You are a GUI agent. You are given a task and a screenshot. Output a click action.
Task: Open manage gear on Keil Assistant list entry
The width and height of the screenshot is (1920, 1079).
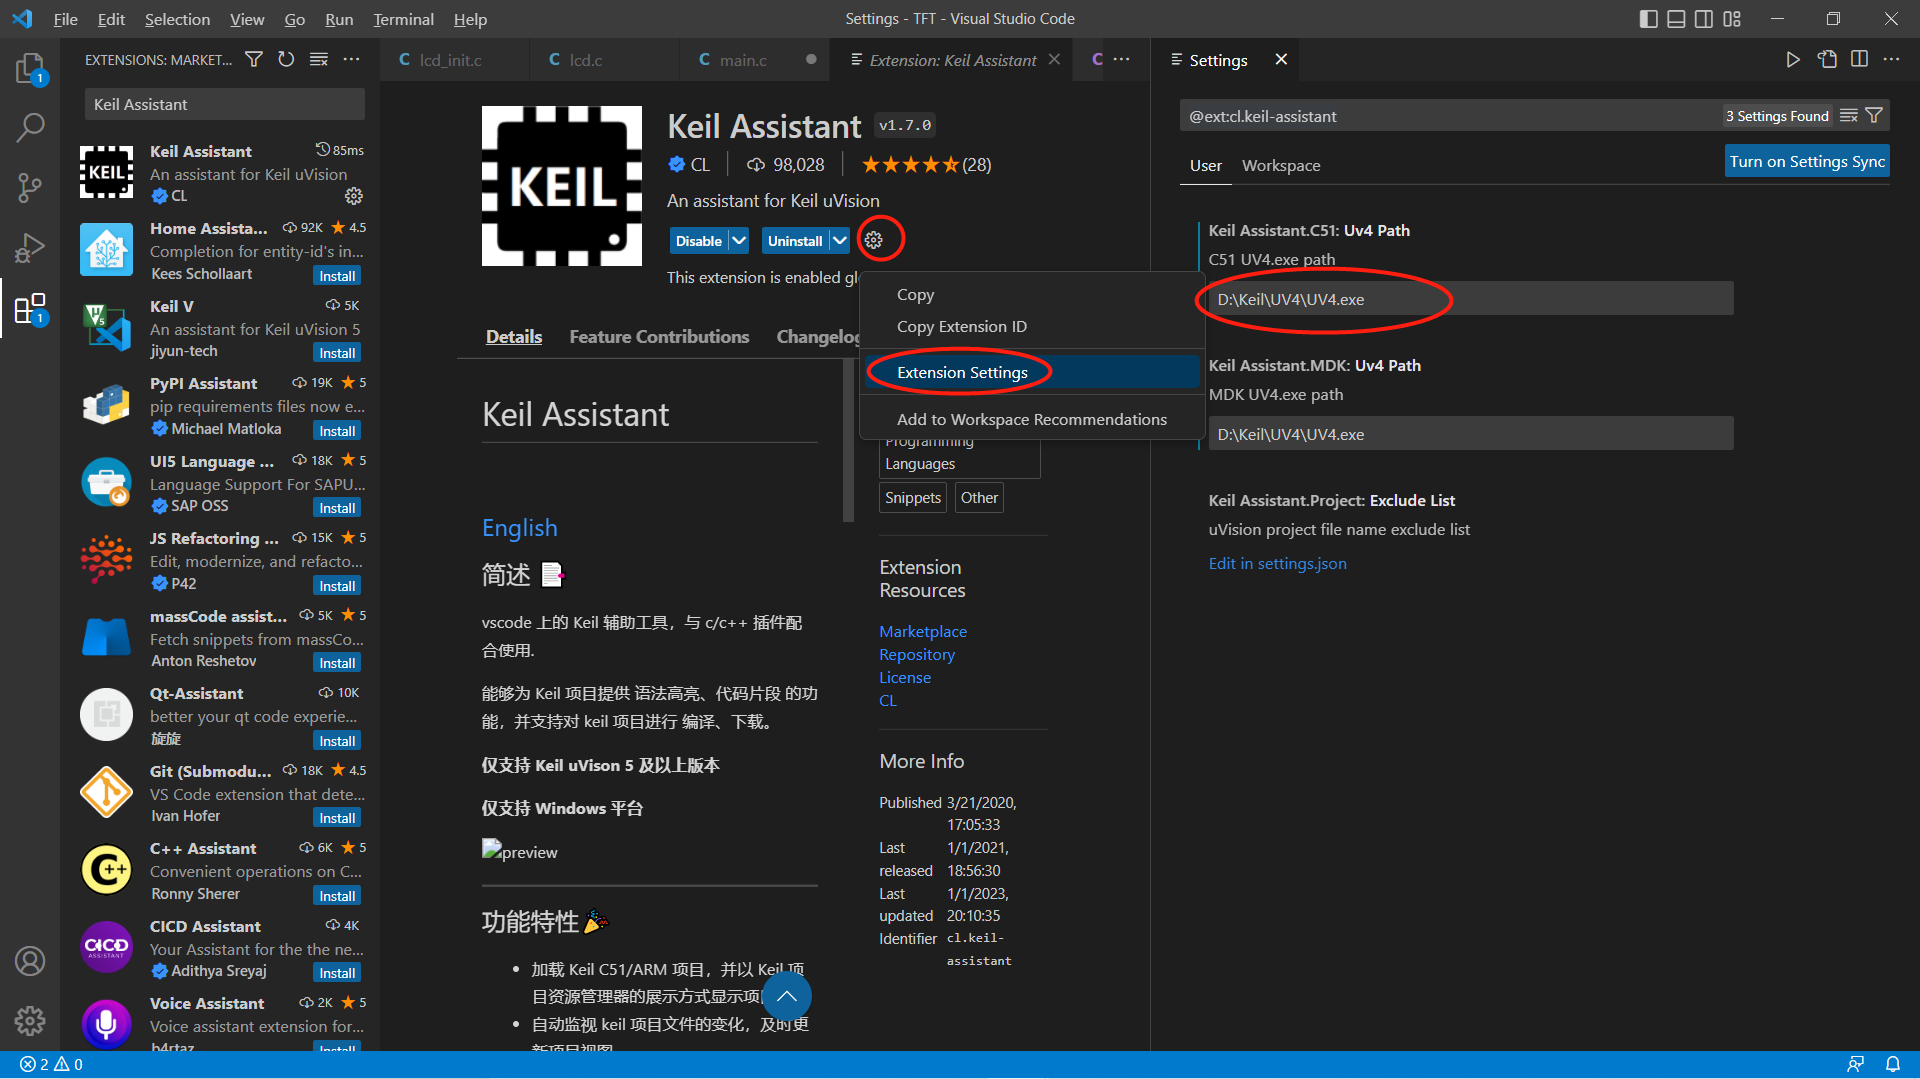(354, 196)
